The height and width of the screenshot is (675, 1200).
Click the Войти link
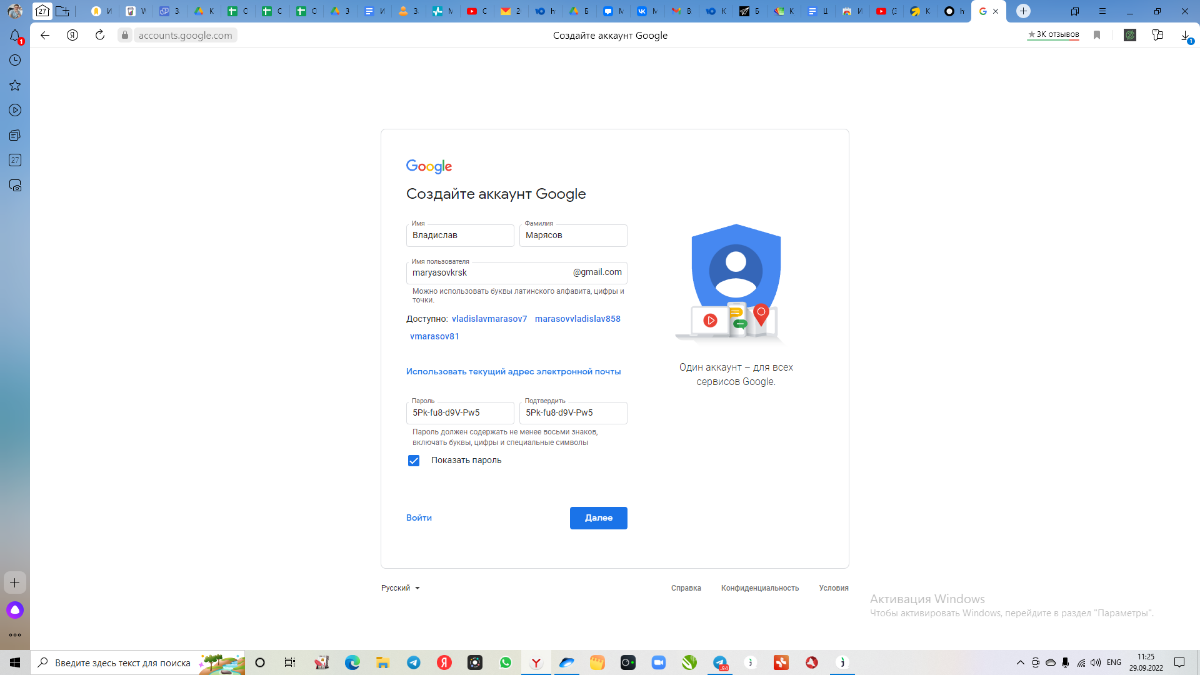(419, 518)
